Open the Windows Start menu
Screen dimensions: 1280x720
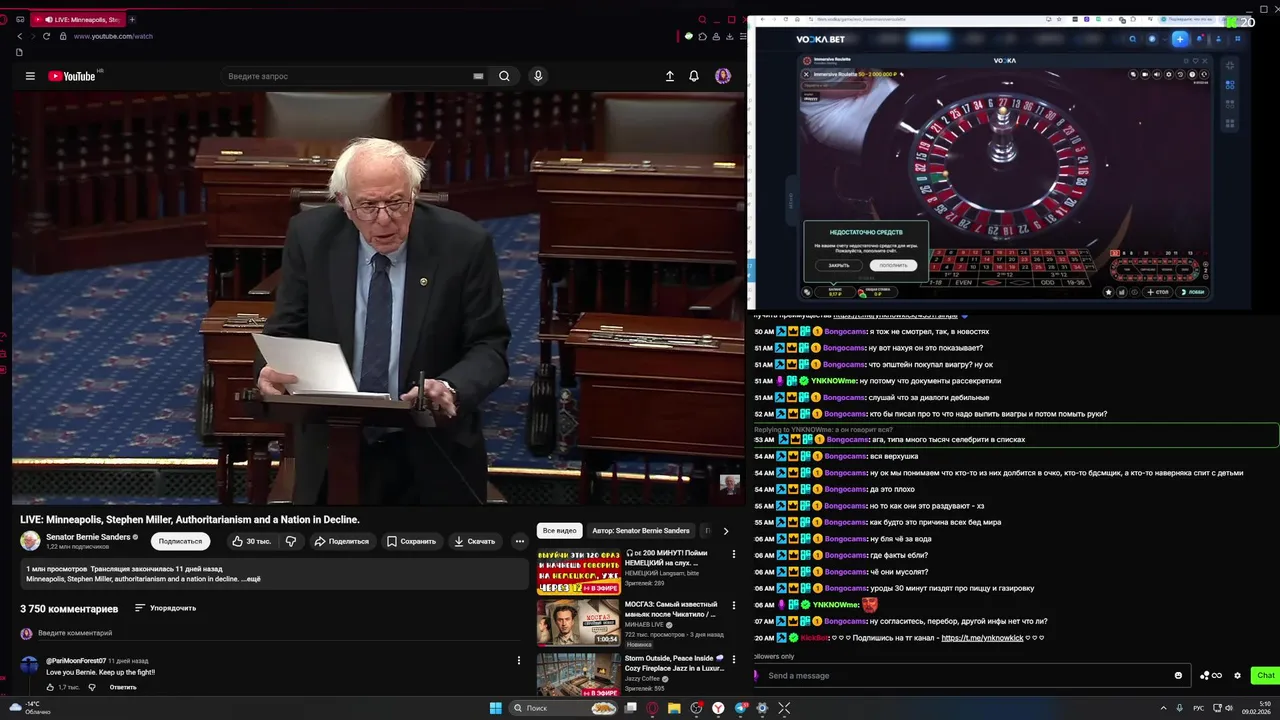pyautogui.click(x=495, y=708)
